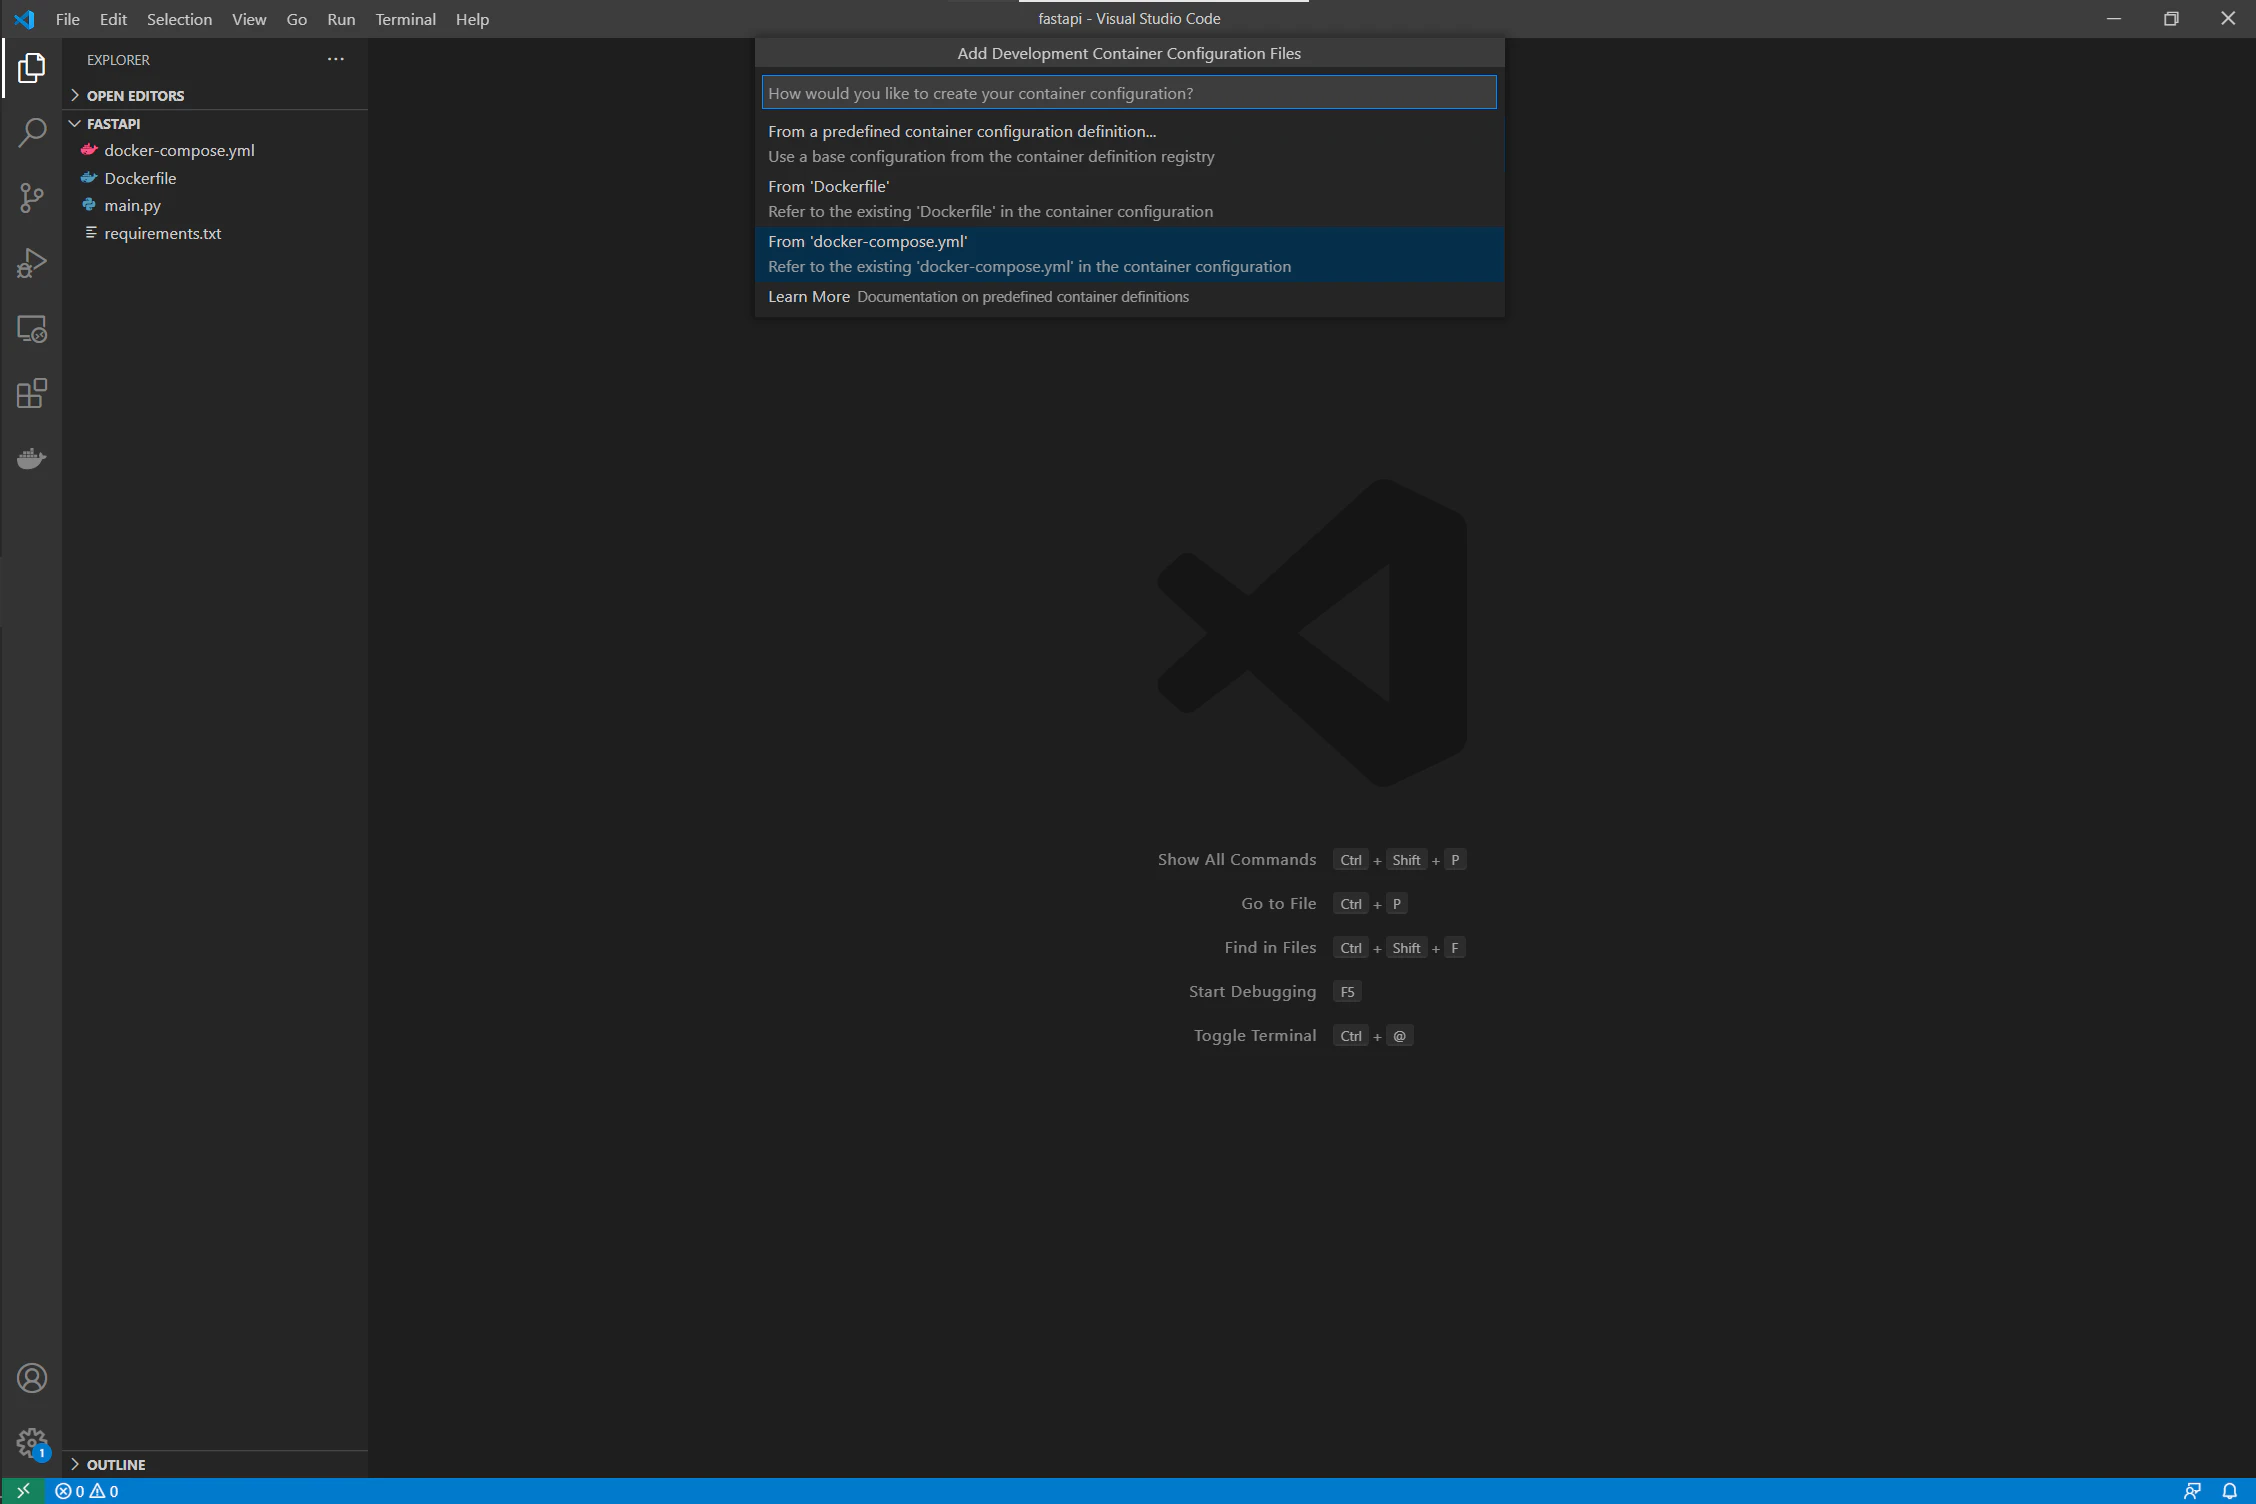Open the Extensions view

tap(32, 393)
